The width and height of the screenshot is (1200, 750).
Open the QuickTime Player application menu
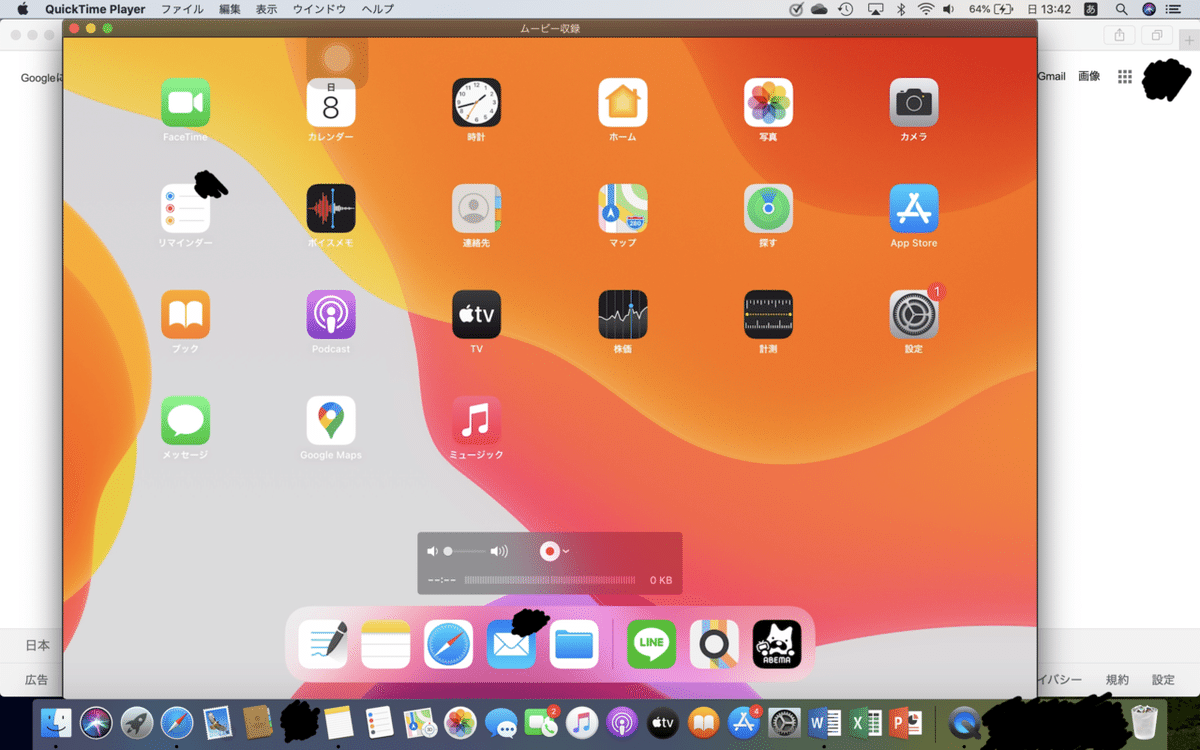coord(95,9)
